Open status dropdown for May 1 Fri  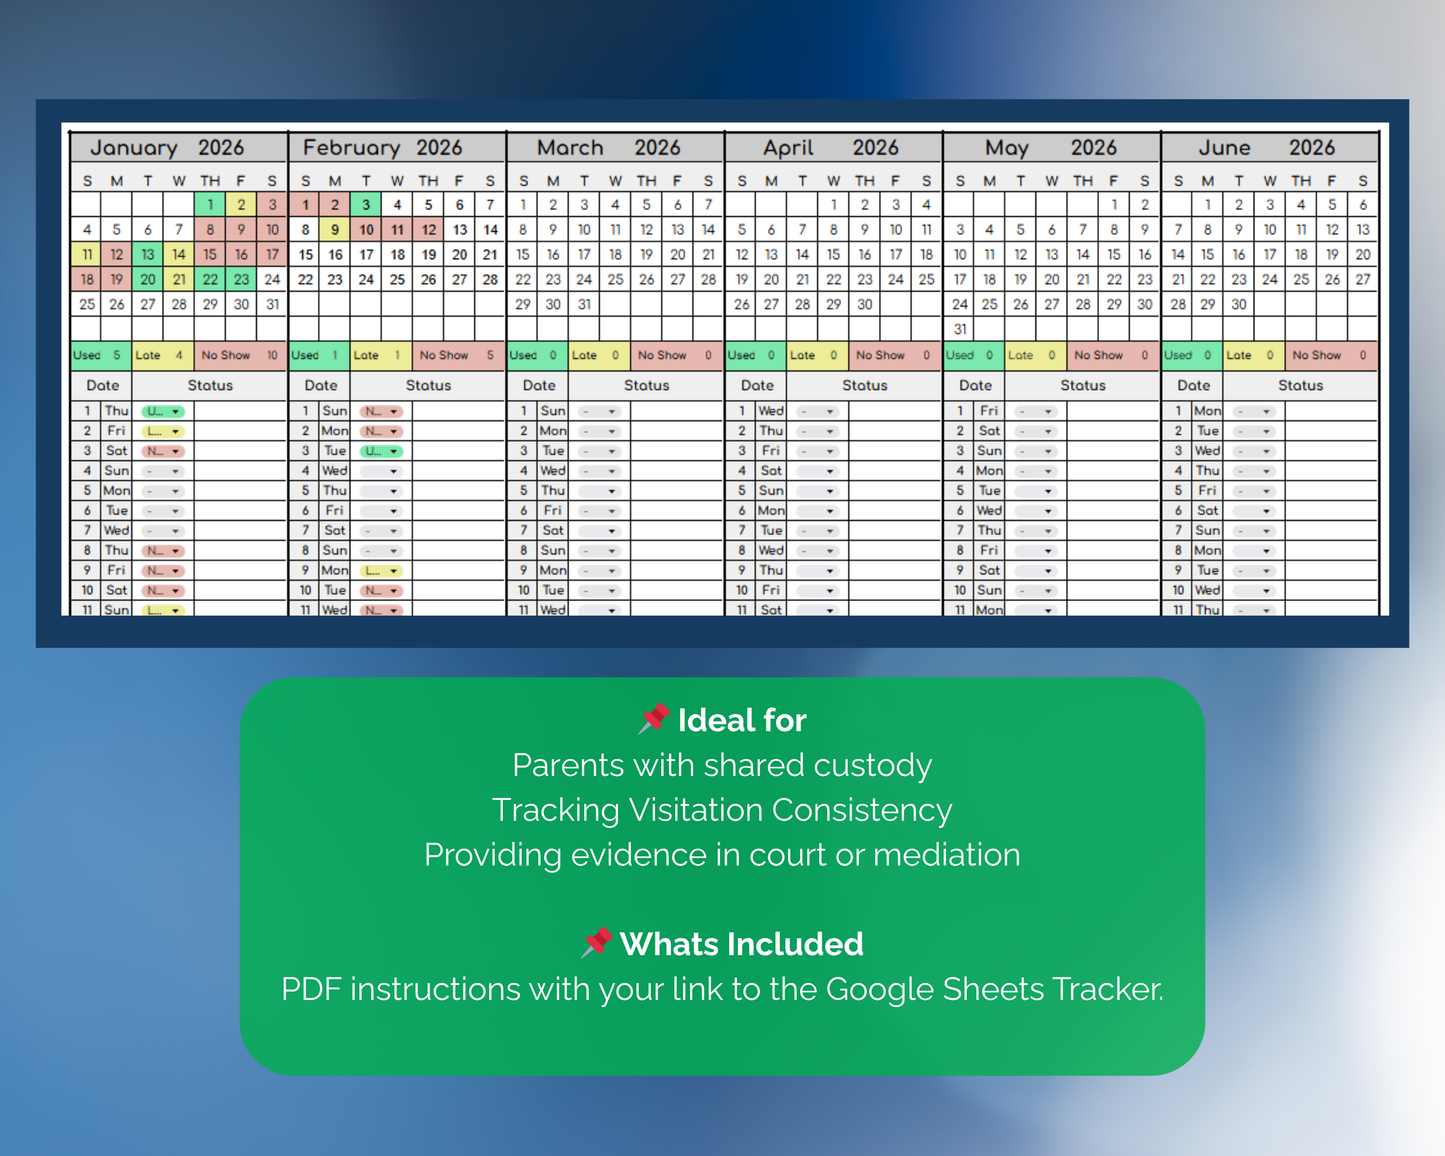(x=1035, y=411)
